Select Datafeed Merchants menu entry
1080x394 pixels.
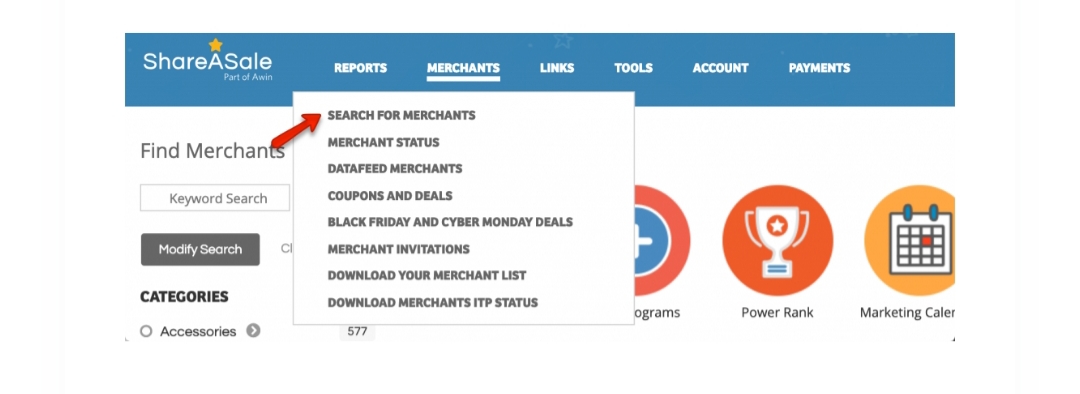point(395,169)
